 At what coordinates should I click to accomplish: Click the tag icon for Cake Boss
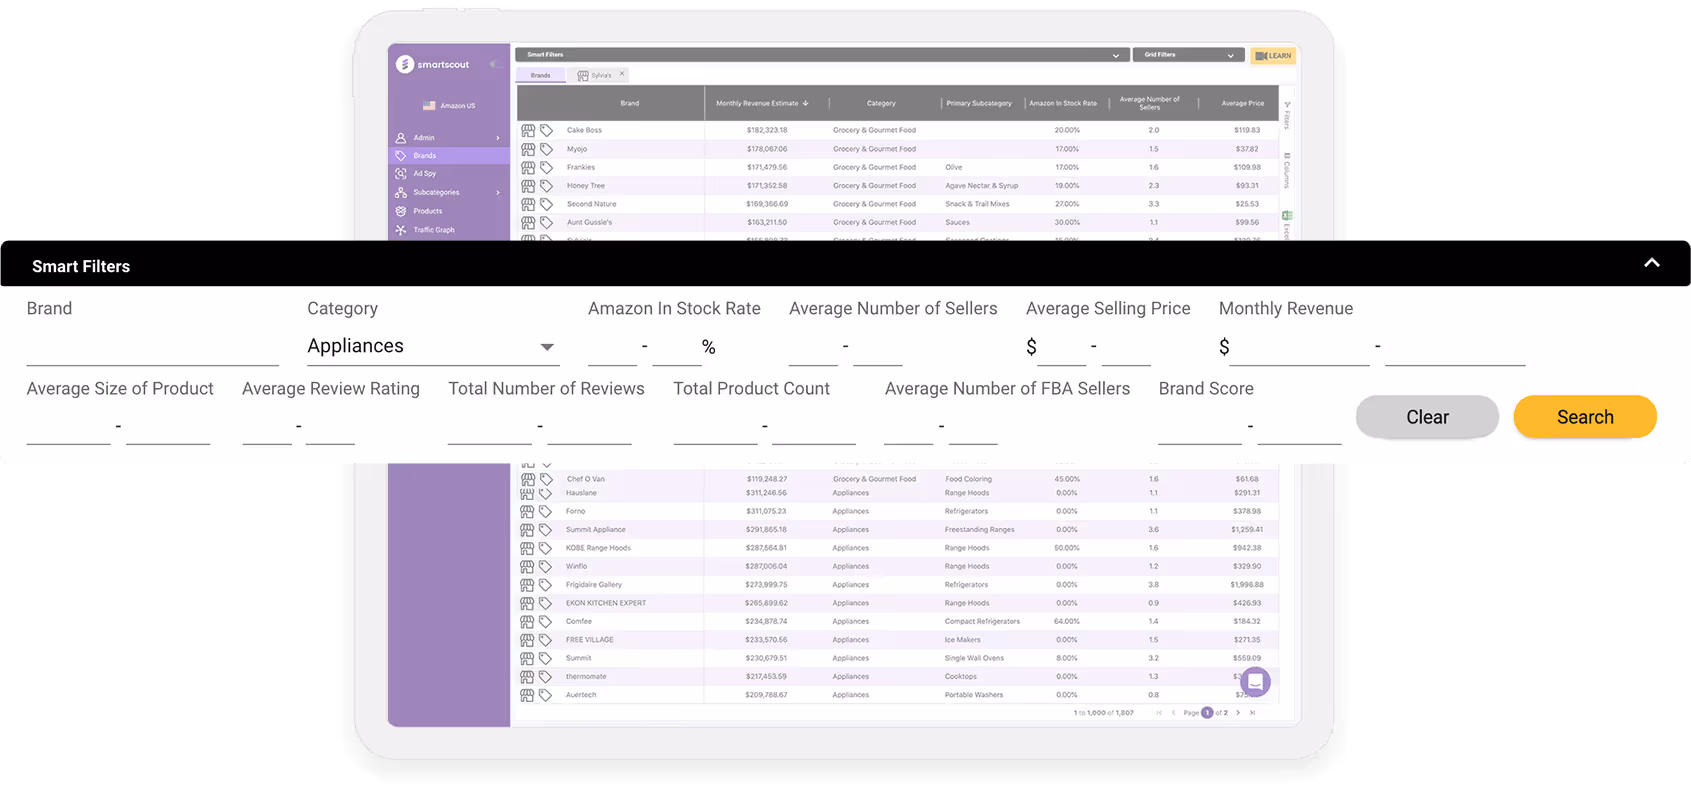pyautogui.click(x=546, y=130)
